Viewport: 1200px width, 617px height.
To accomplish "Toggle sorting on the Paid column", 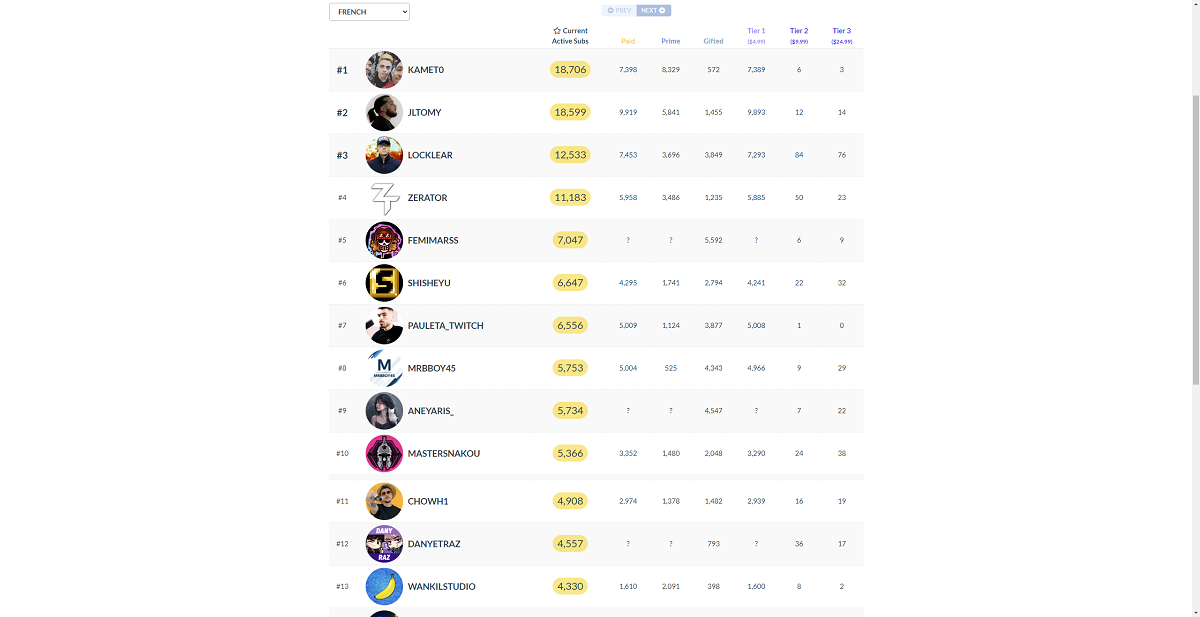I will coord(628,40).
